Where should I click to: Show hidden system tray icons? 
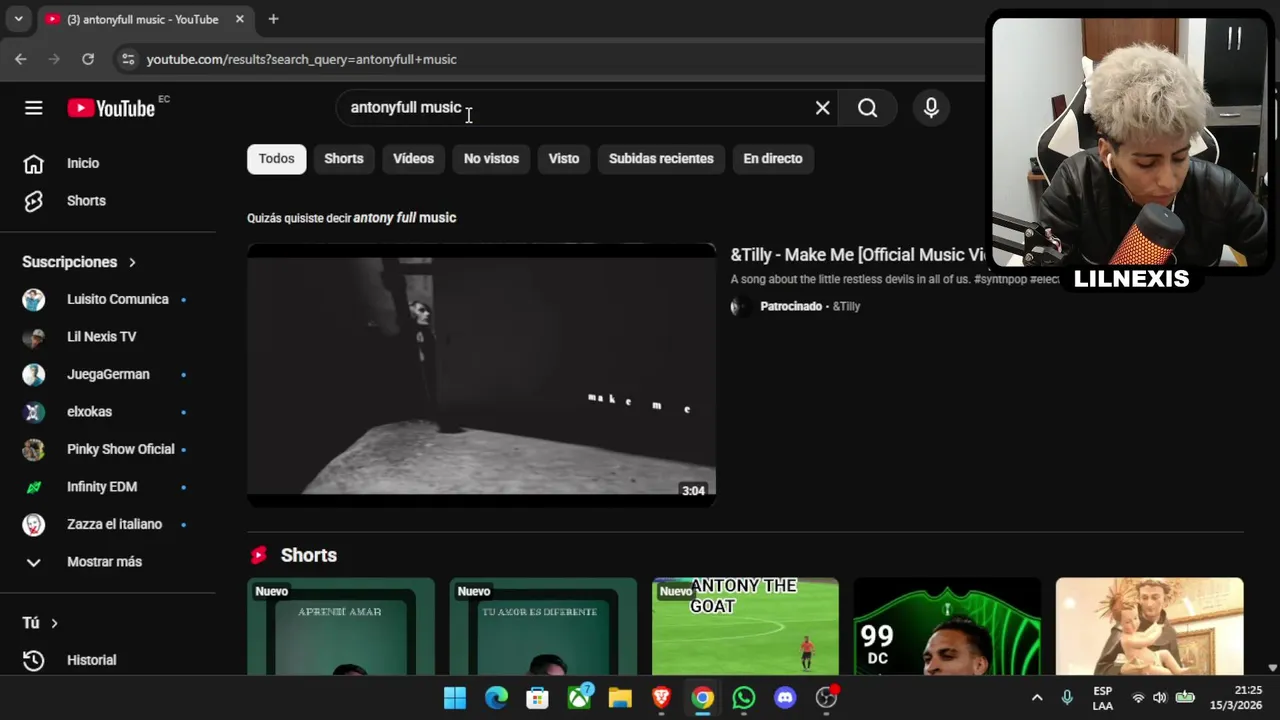(1037, 698)
